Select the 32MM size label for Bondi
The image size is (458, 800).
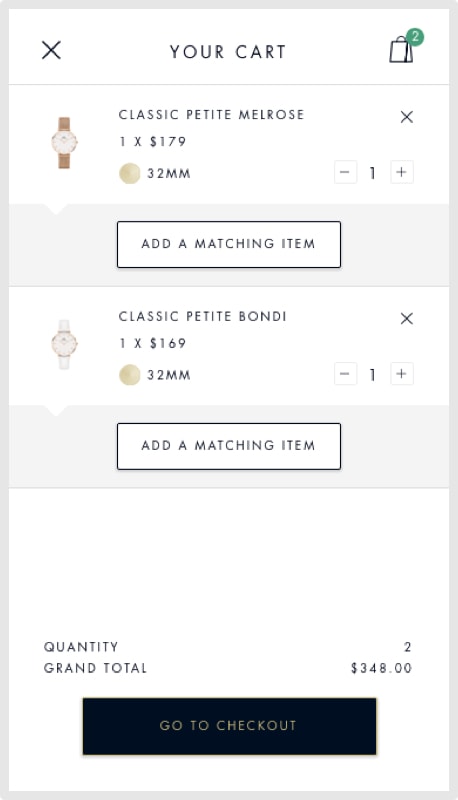tap(169, 375)
